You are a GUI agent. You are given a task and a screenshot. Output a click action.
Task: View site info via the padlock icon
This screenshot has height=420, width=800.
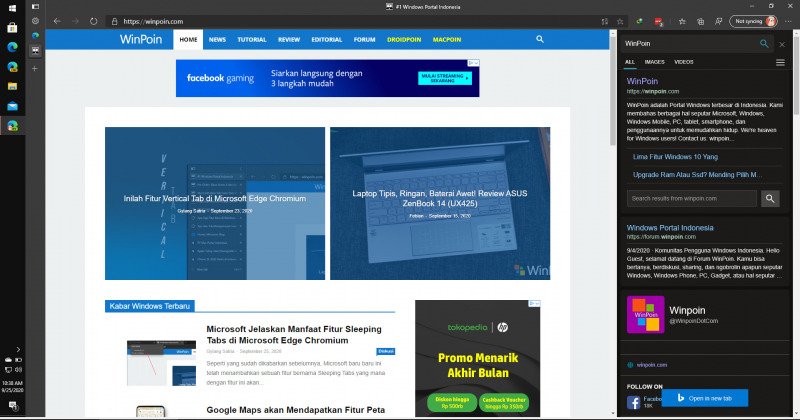[114, 21]
